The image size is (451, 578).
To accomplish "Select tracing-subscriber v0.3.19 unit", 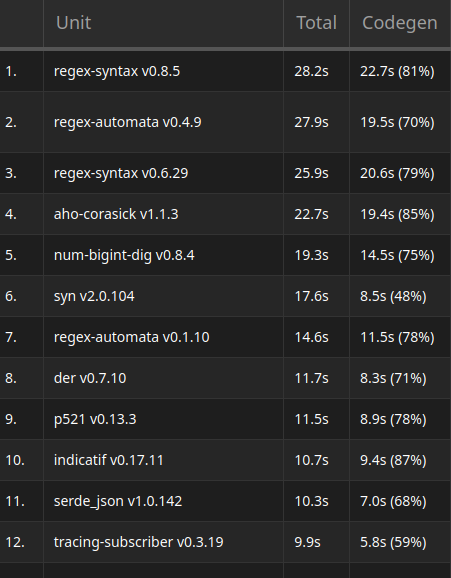I will [x=139, y=542].
